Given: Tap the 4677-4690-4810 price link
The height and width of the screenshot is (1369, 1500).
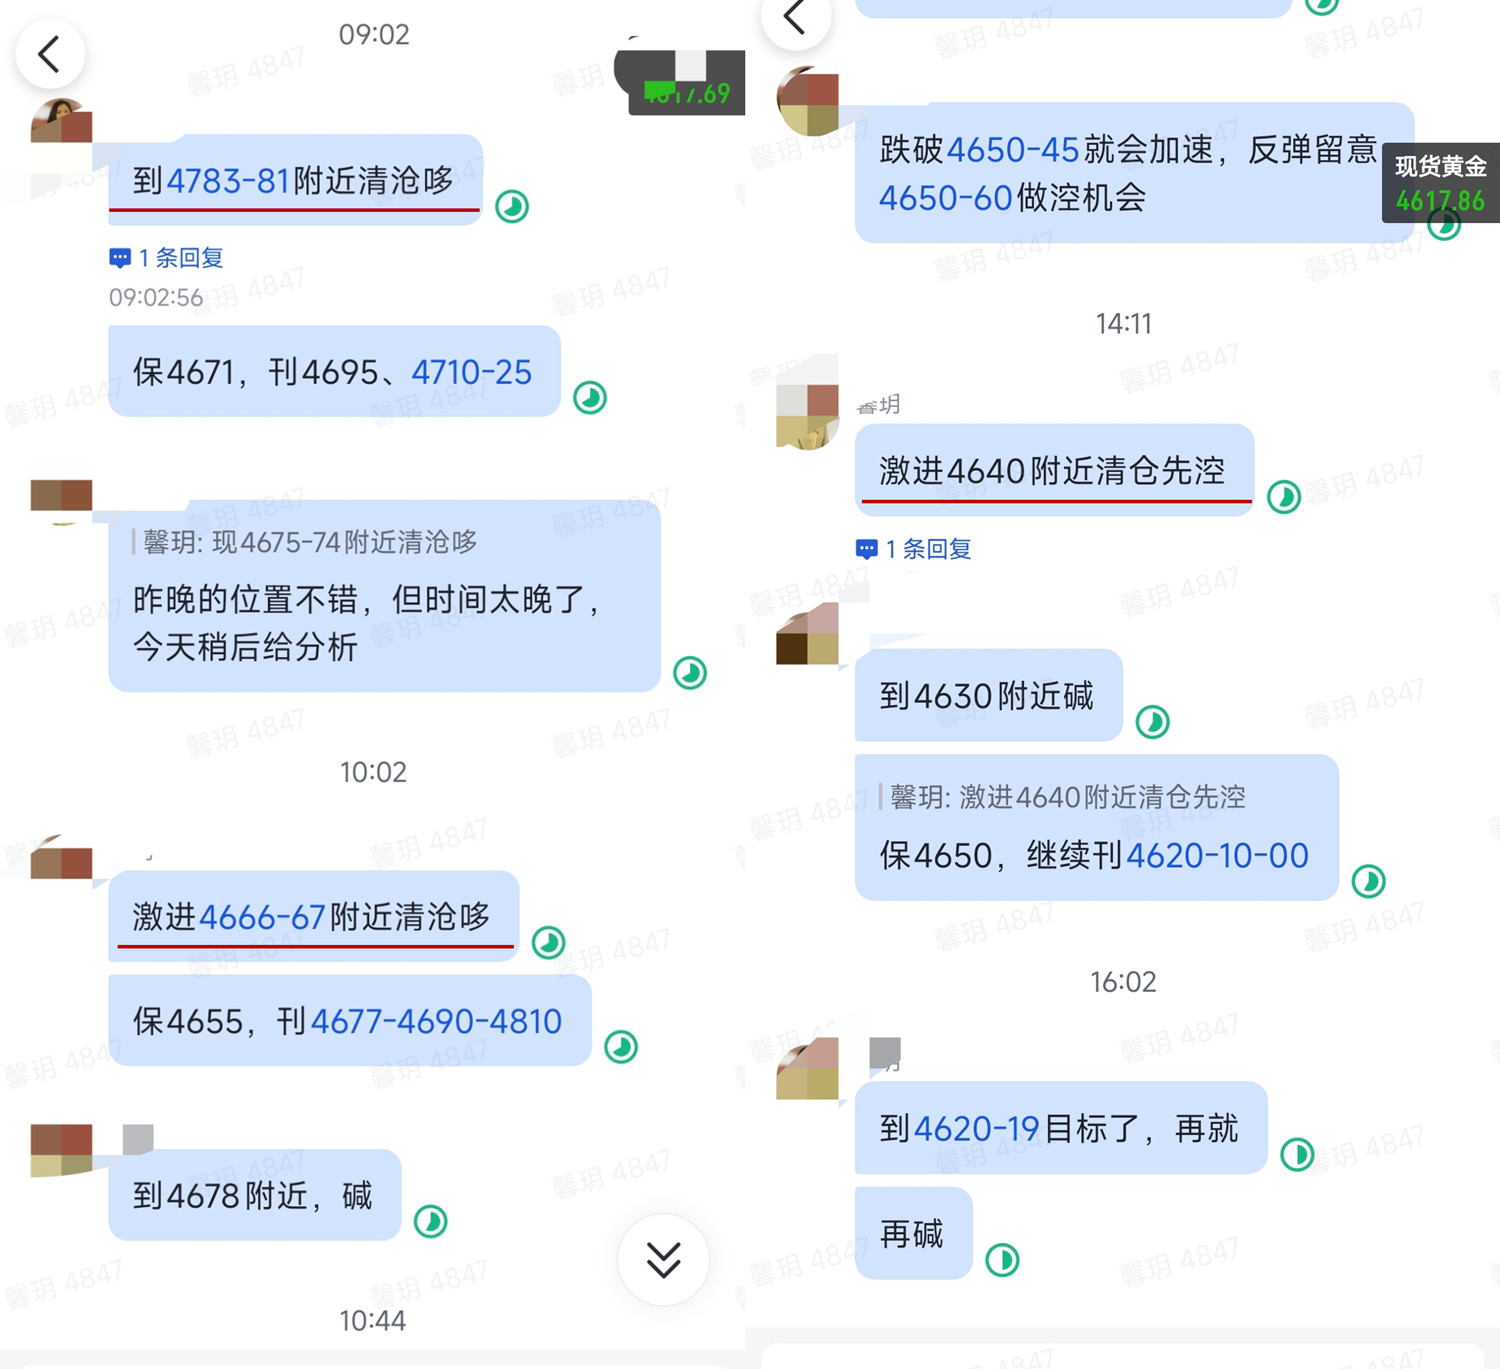Looking at the screenshot, I should click(x=436, y=1022).
